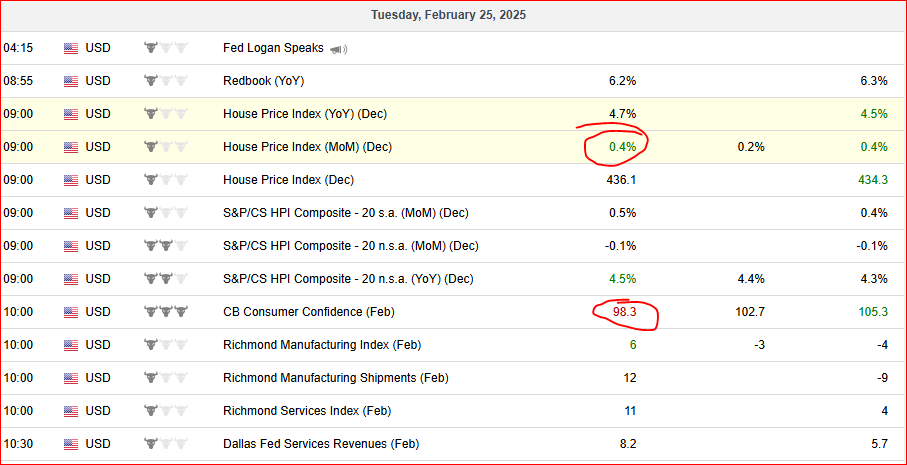Click the circled 0.4% House Price MoM actual
The image size is (907, 465).
pos(622,147)
